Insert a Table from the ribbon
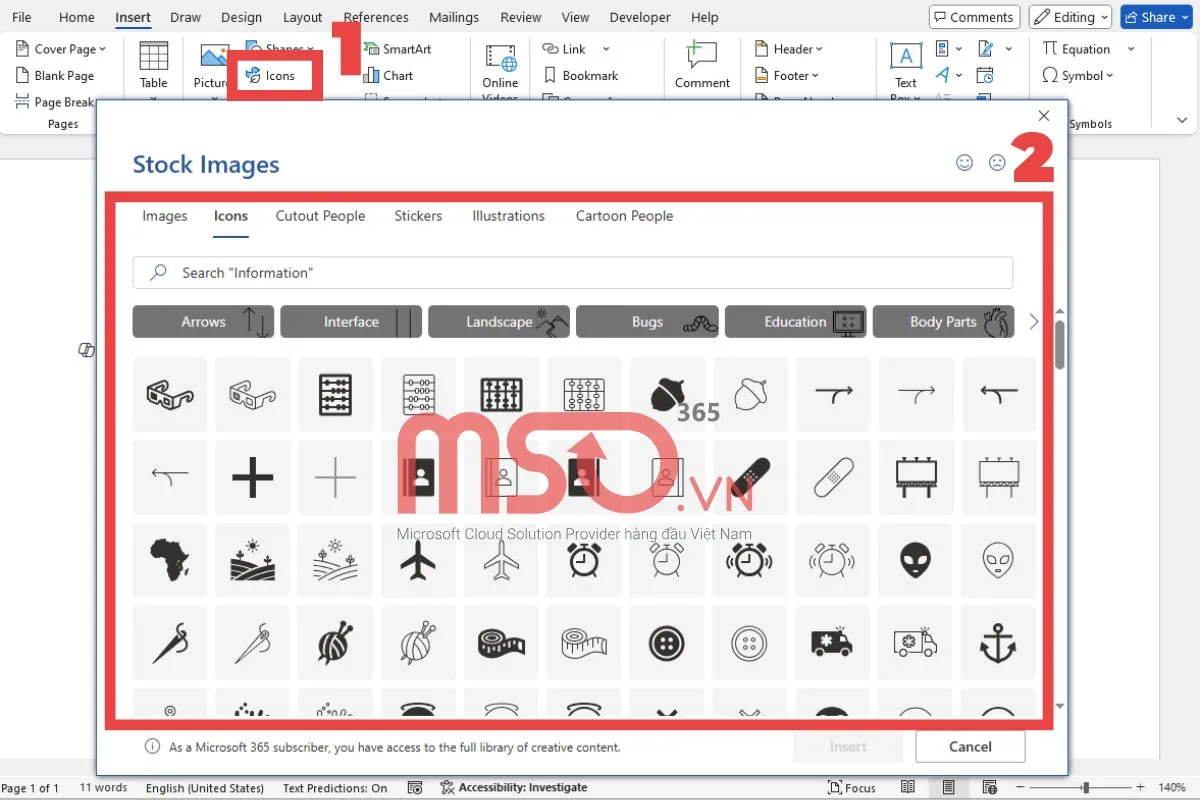 click(x=153, y=62)
